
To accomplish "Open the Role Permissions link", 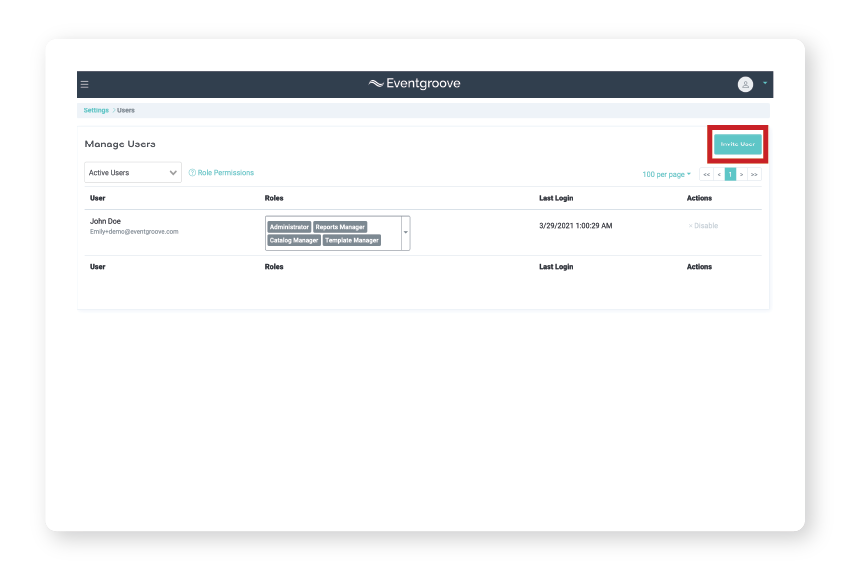I will (226, 173).
